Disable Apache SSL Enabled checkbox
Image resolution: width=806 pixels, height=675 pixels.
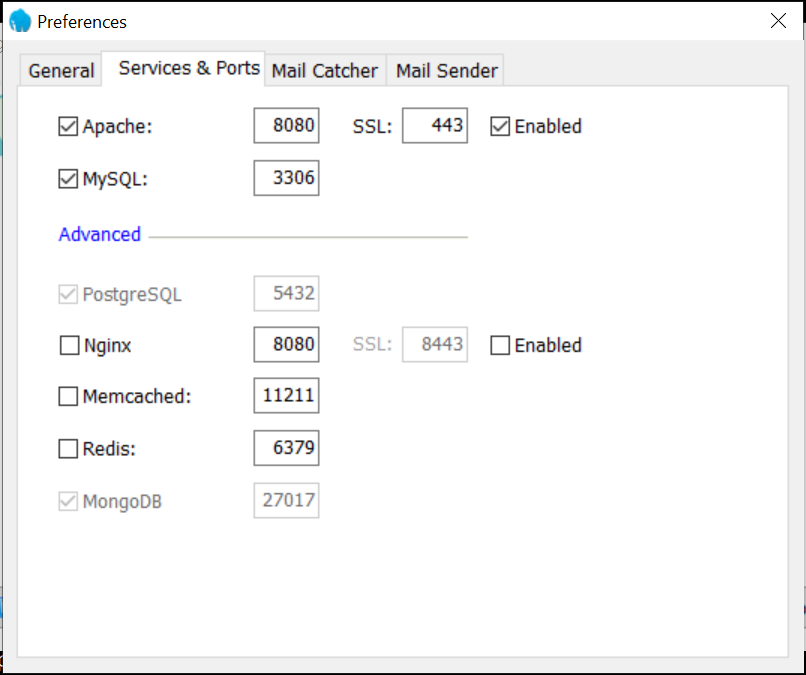500,126
